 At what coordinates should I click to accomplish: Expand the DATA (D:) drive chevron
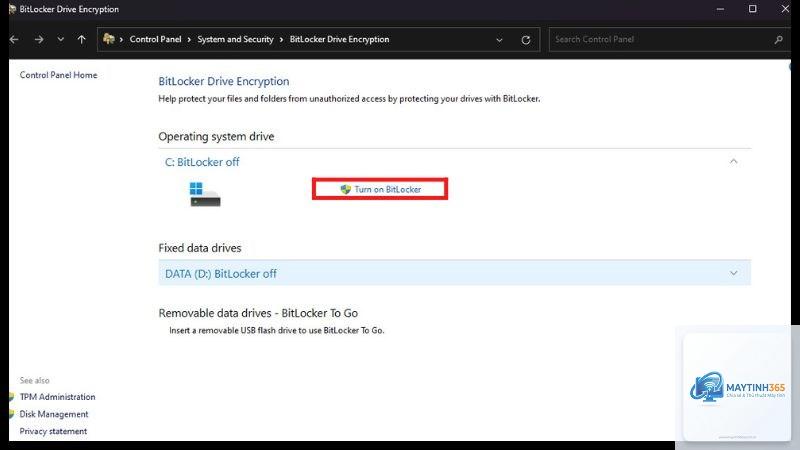click(733, 273)
